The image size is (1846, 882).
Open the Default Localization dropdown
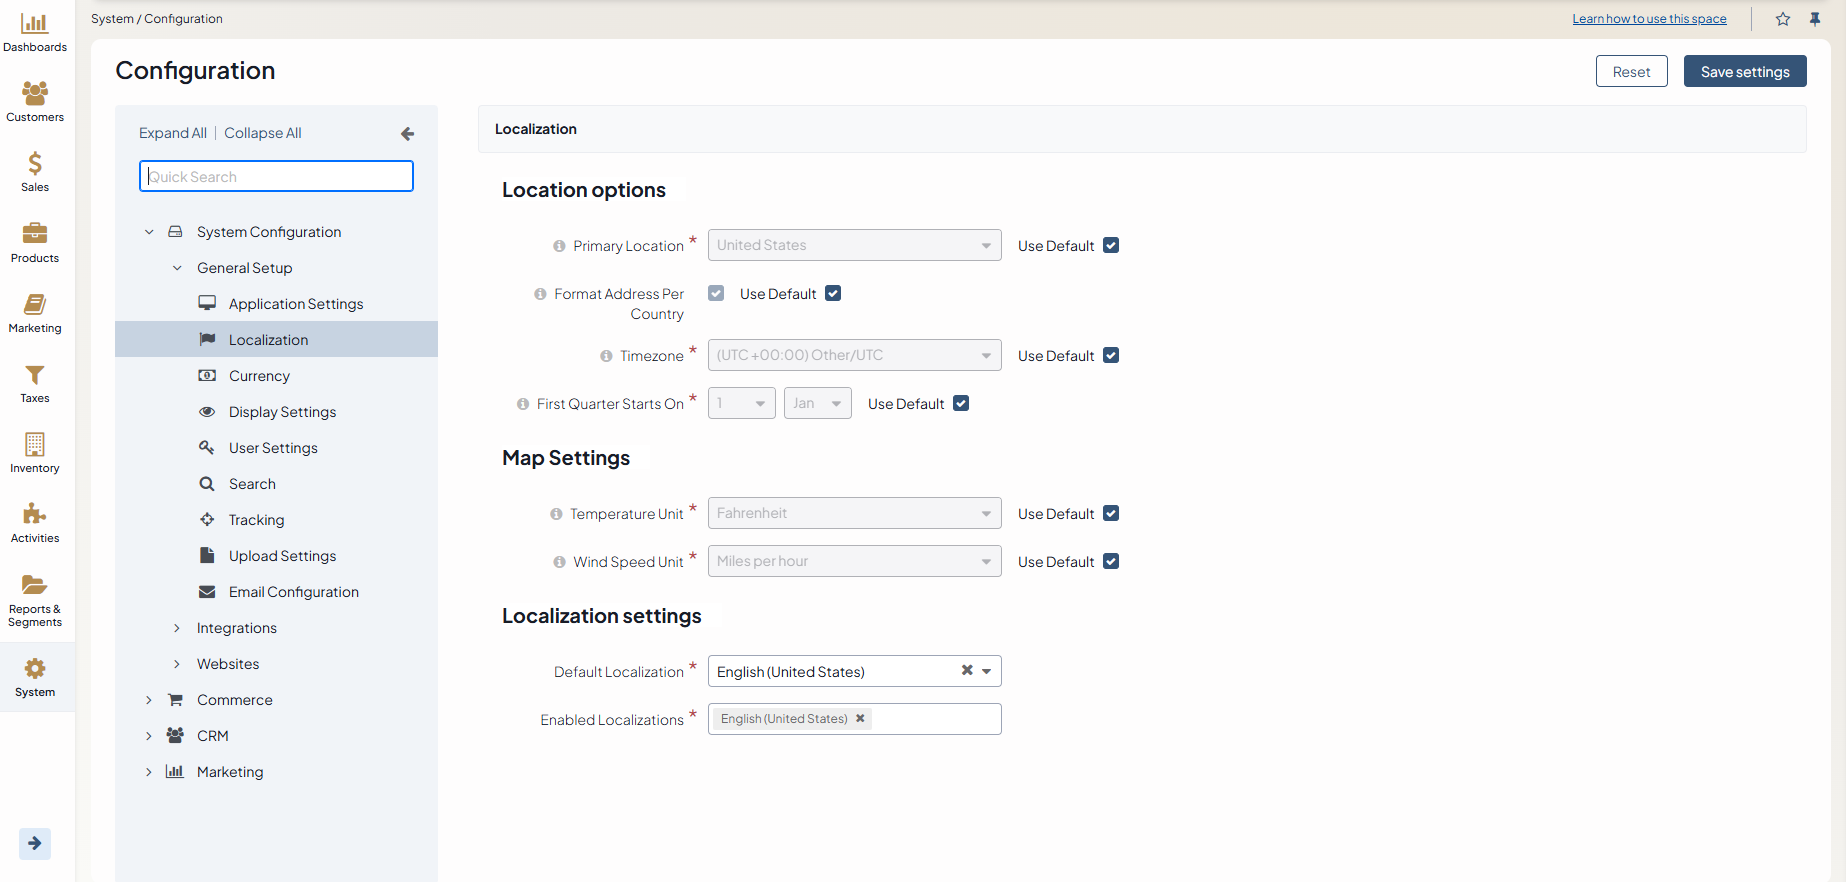[986, 672]
